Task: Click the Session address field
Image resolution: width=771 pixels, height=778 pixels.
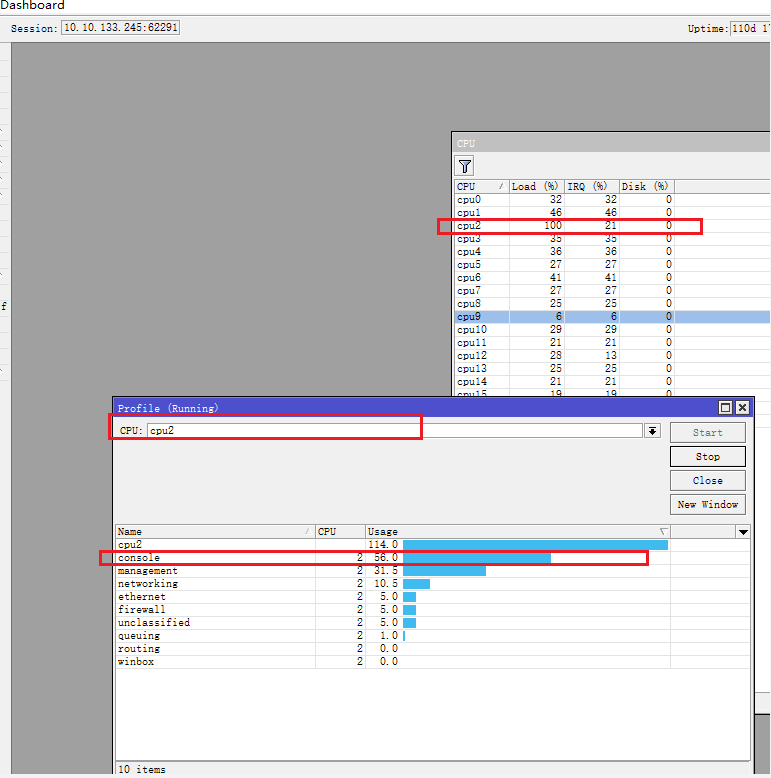Action: [x=120, y=28]
